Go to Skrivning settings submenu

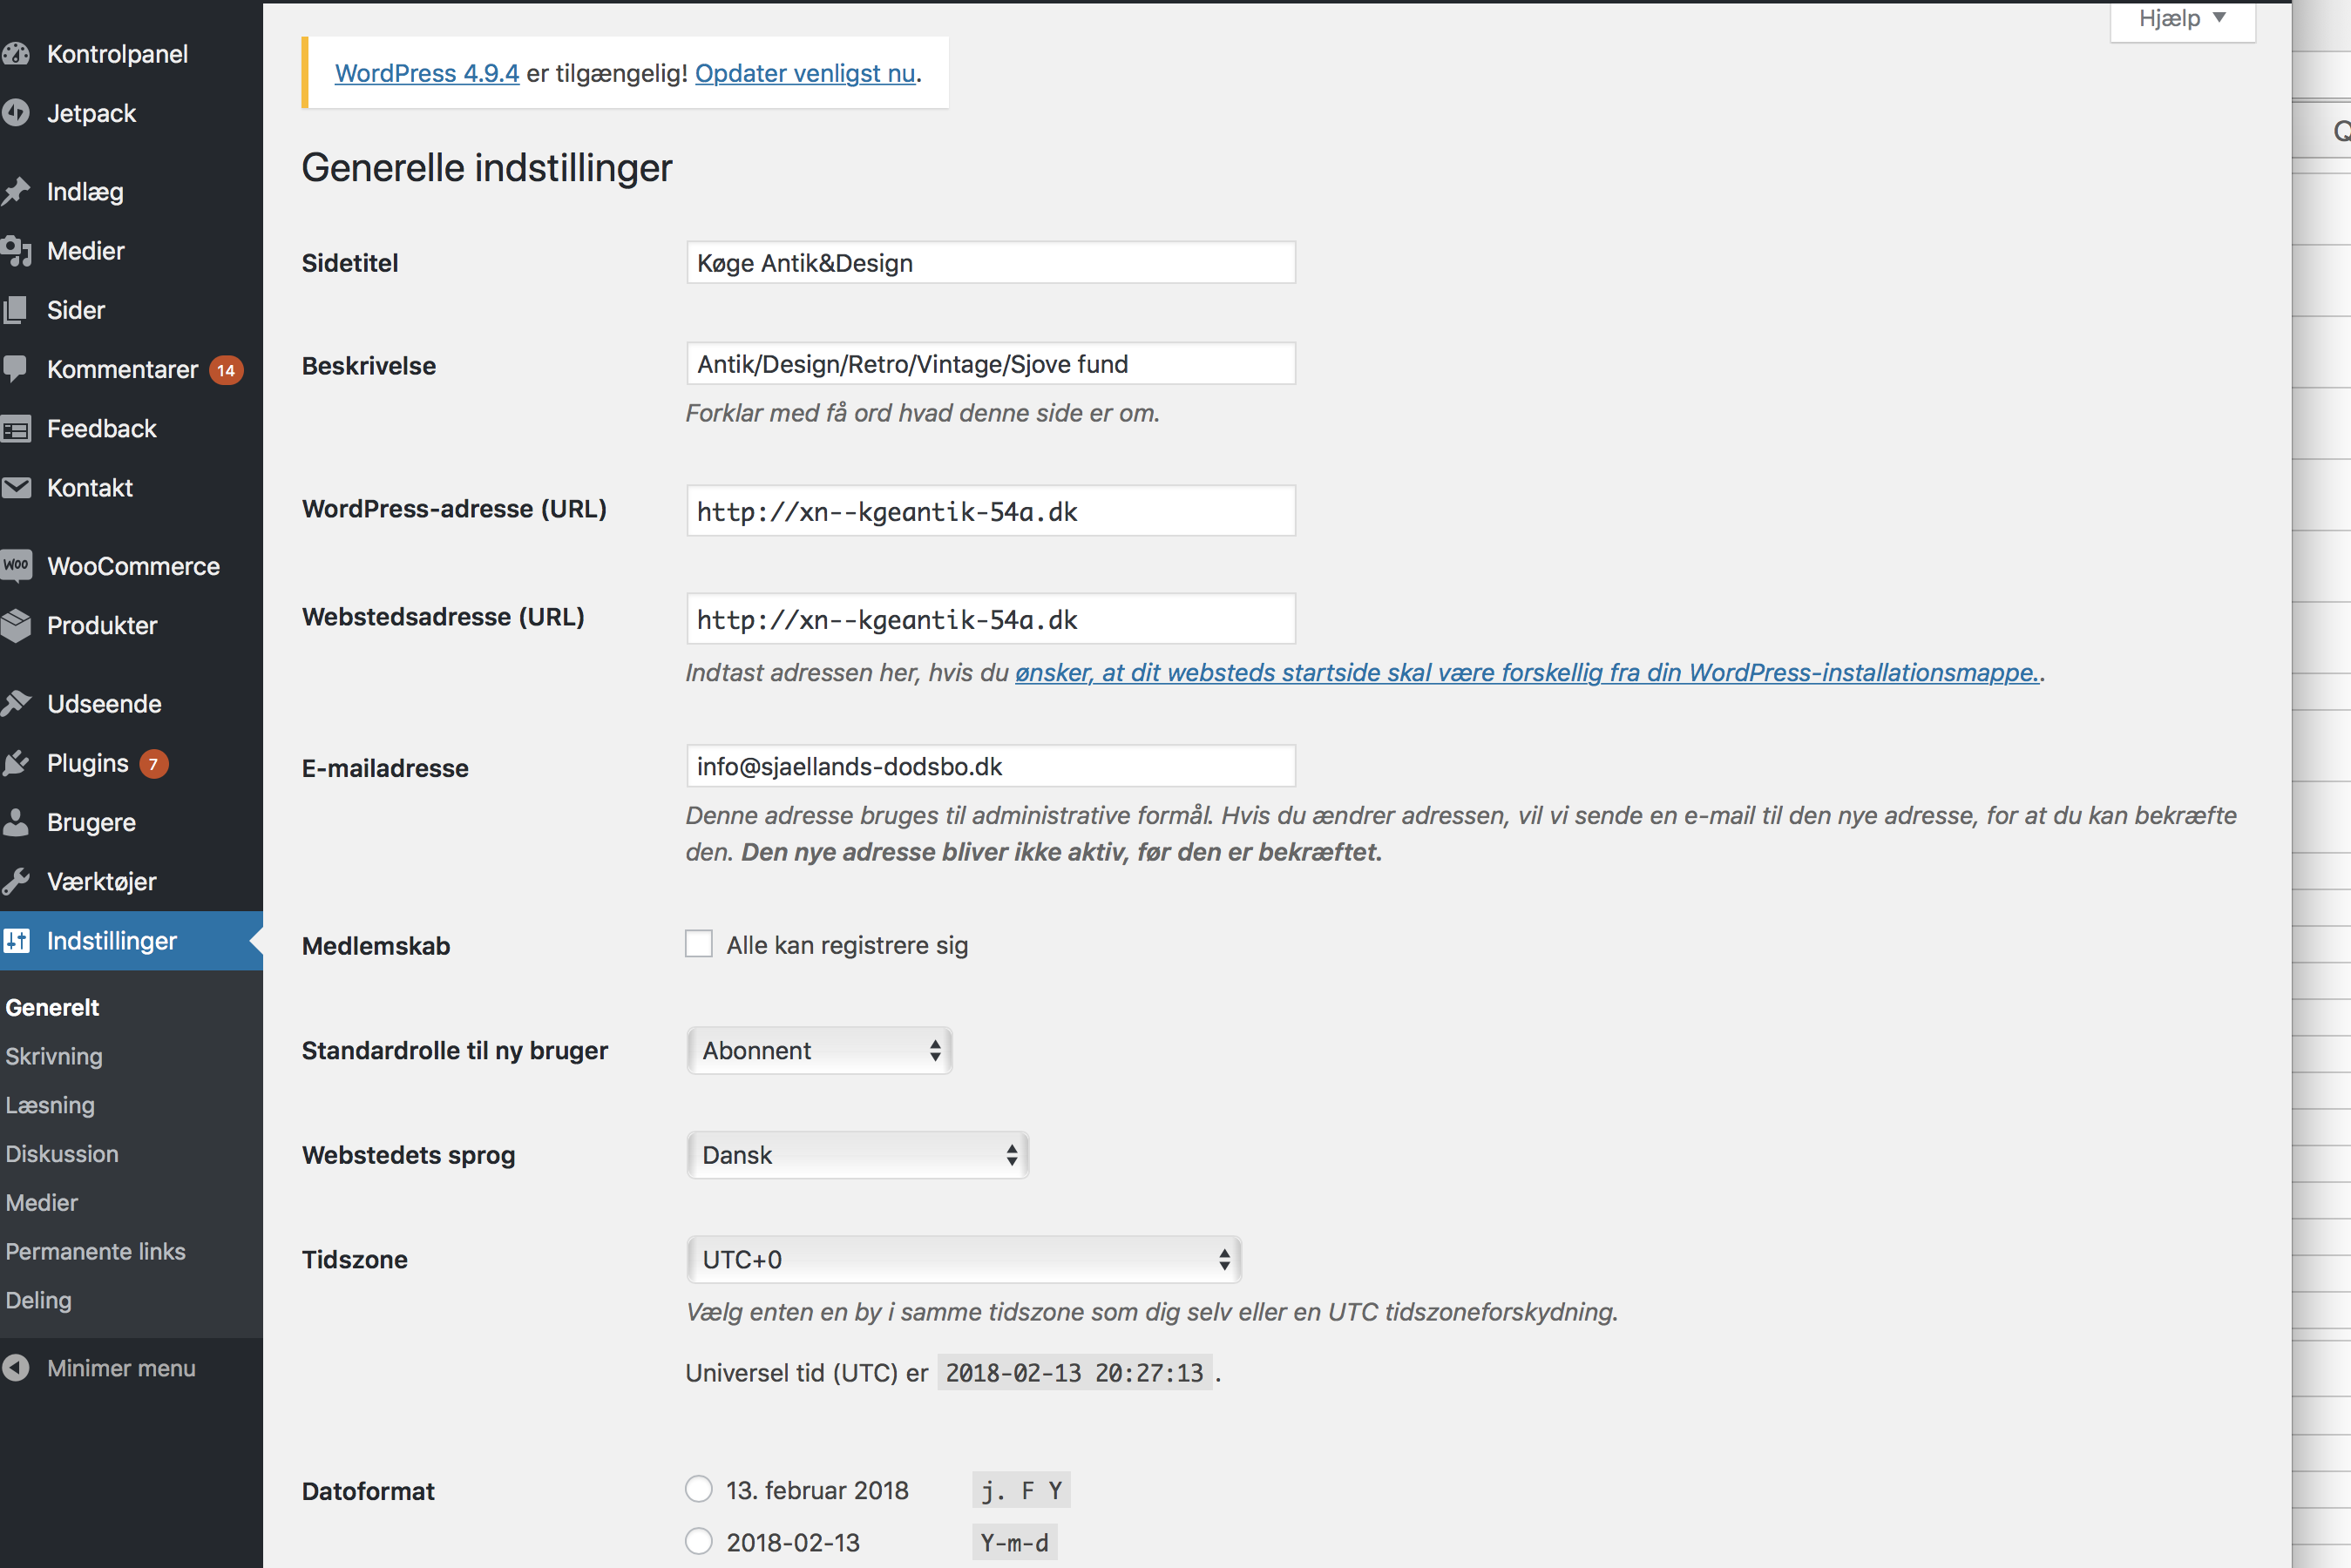(x=54, y=1056)
